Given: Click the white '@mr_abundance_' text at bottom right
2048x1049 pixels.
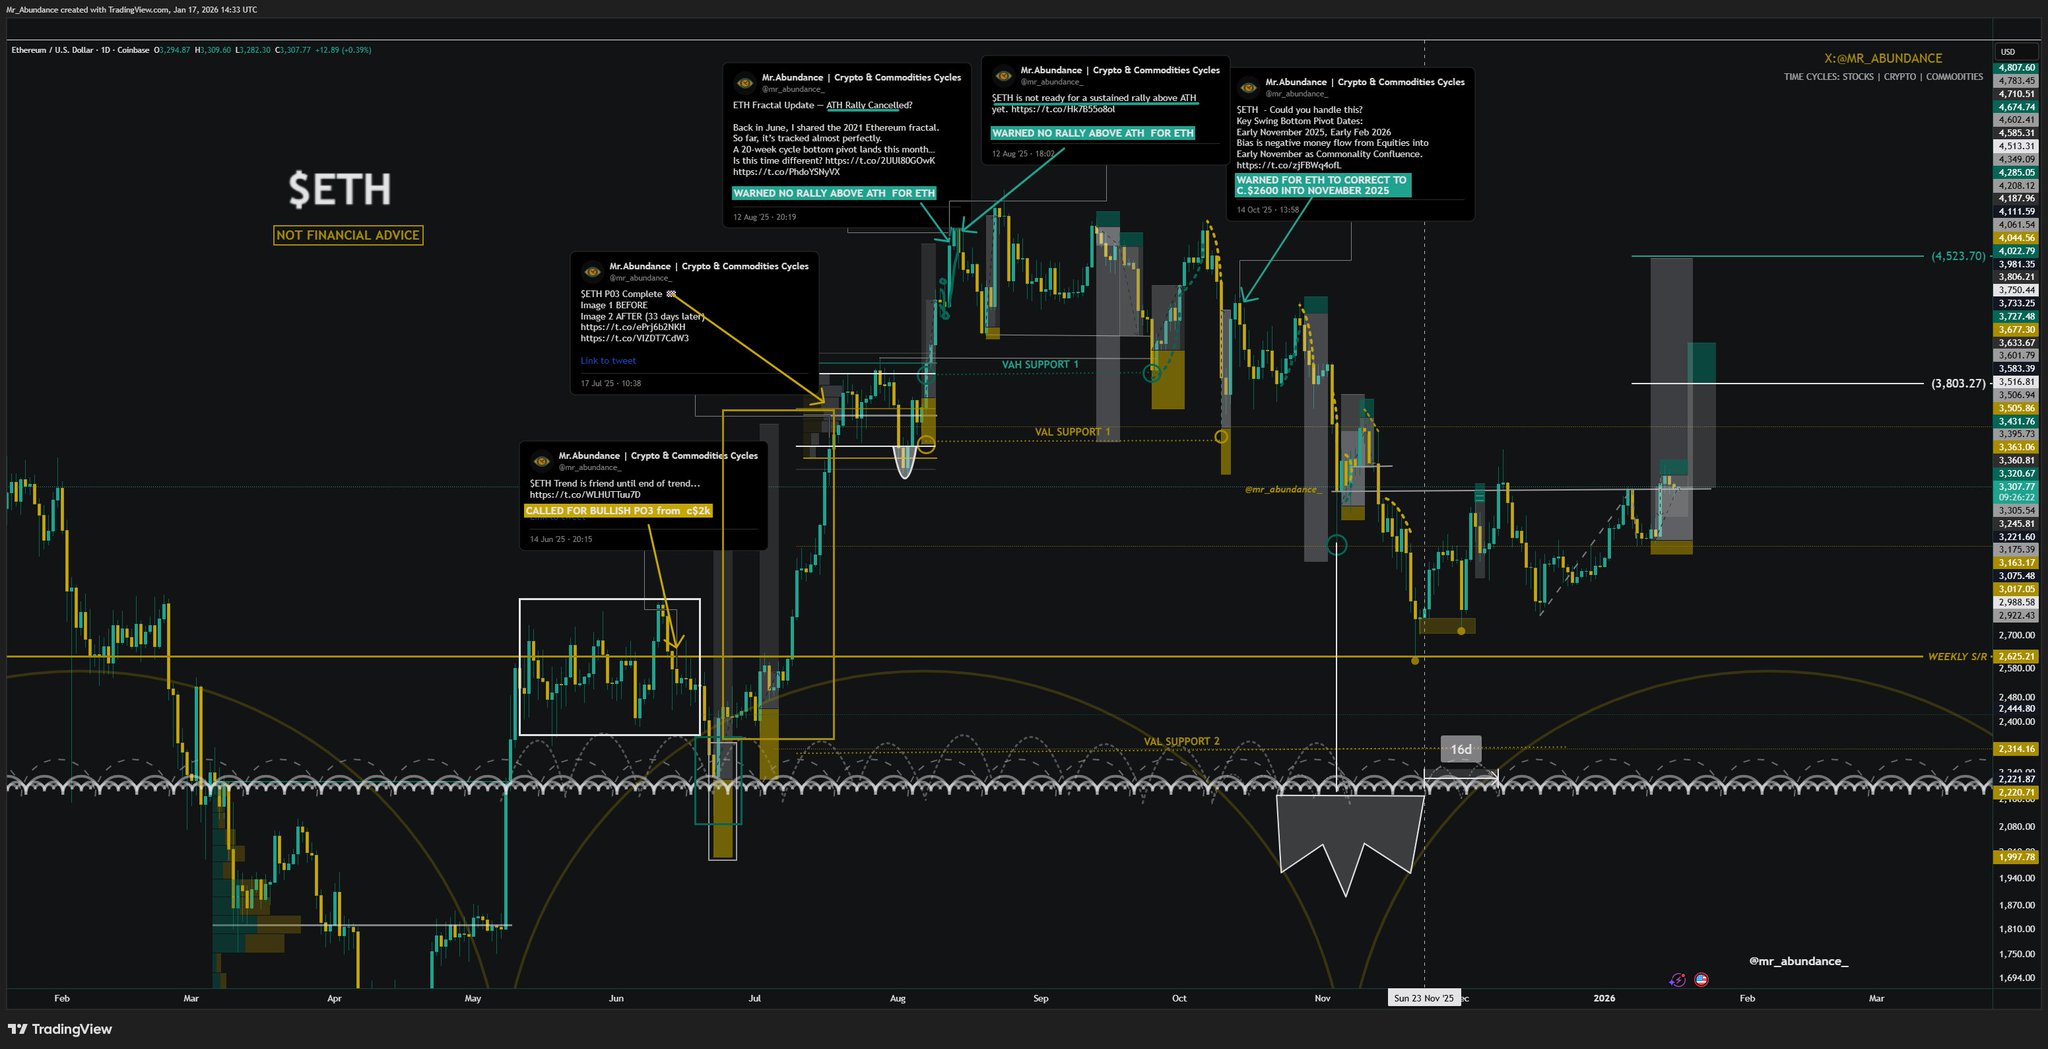Looking at the screenshot, I should coord(1799,961).
